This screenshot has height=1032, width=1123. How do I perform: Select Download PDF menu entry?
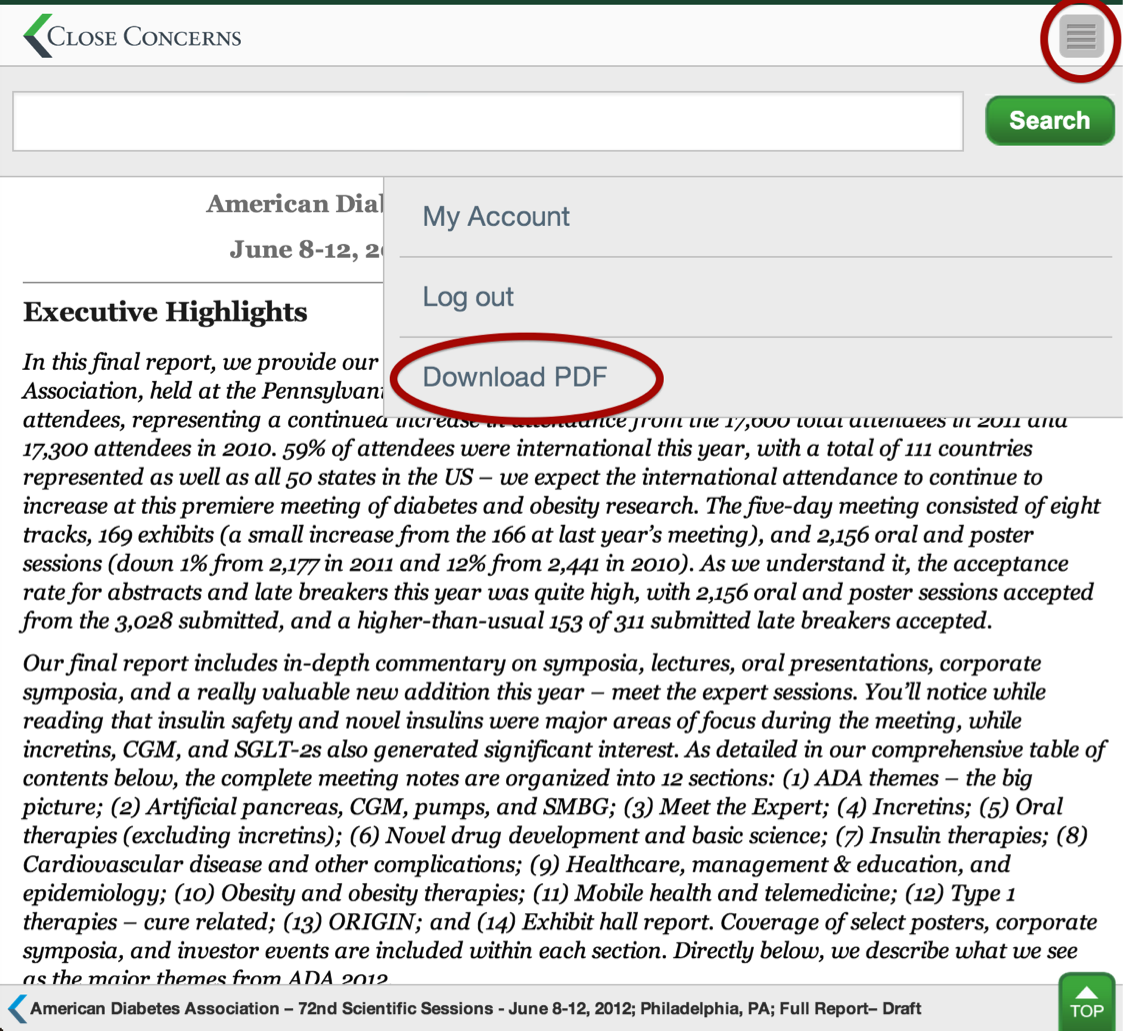pyautogui.click(x=515, y=377)
